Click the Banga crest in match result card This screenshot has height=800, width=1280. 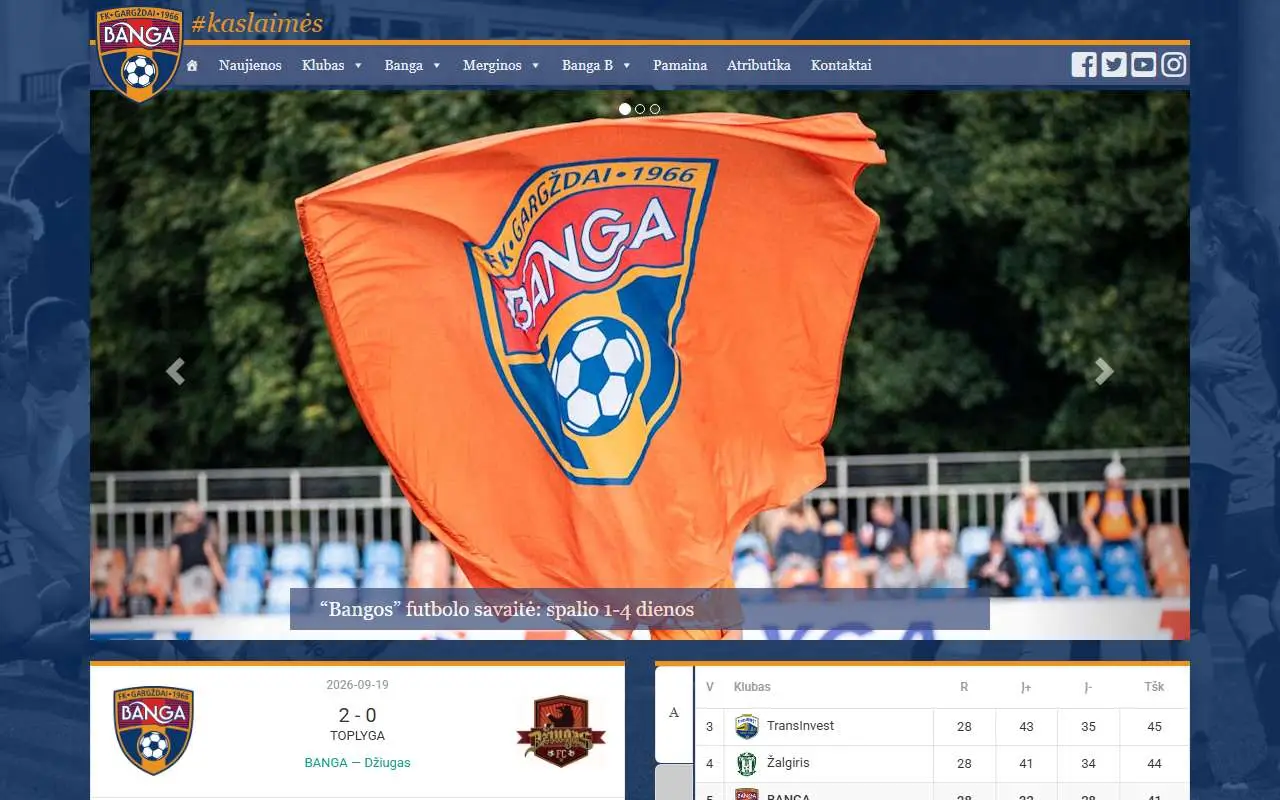click(153, 730)
